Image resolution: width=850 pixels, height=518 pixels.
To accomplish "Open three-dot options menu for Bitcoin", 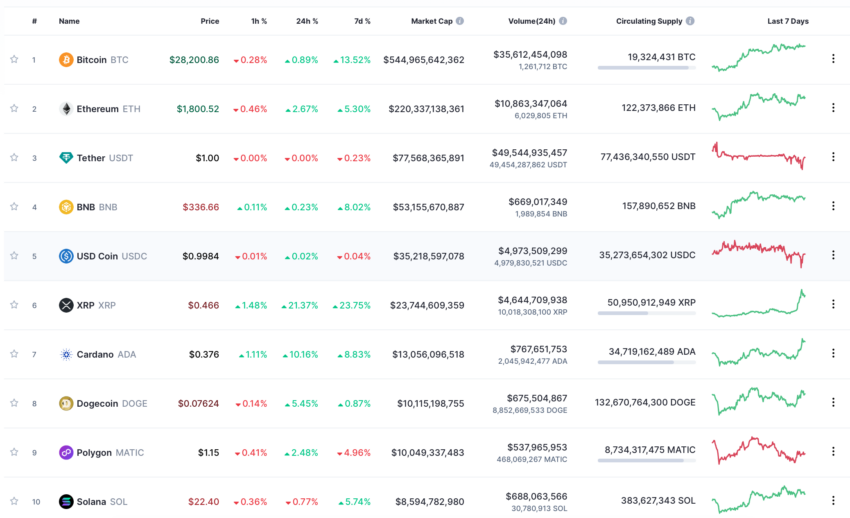I will (x=833, y=59).
